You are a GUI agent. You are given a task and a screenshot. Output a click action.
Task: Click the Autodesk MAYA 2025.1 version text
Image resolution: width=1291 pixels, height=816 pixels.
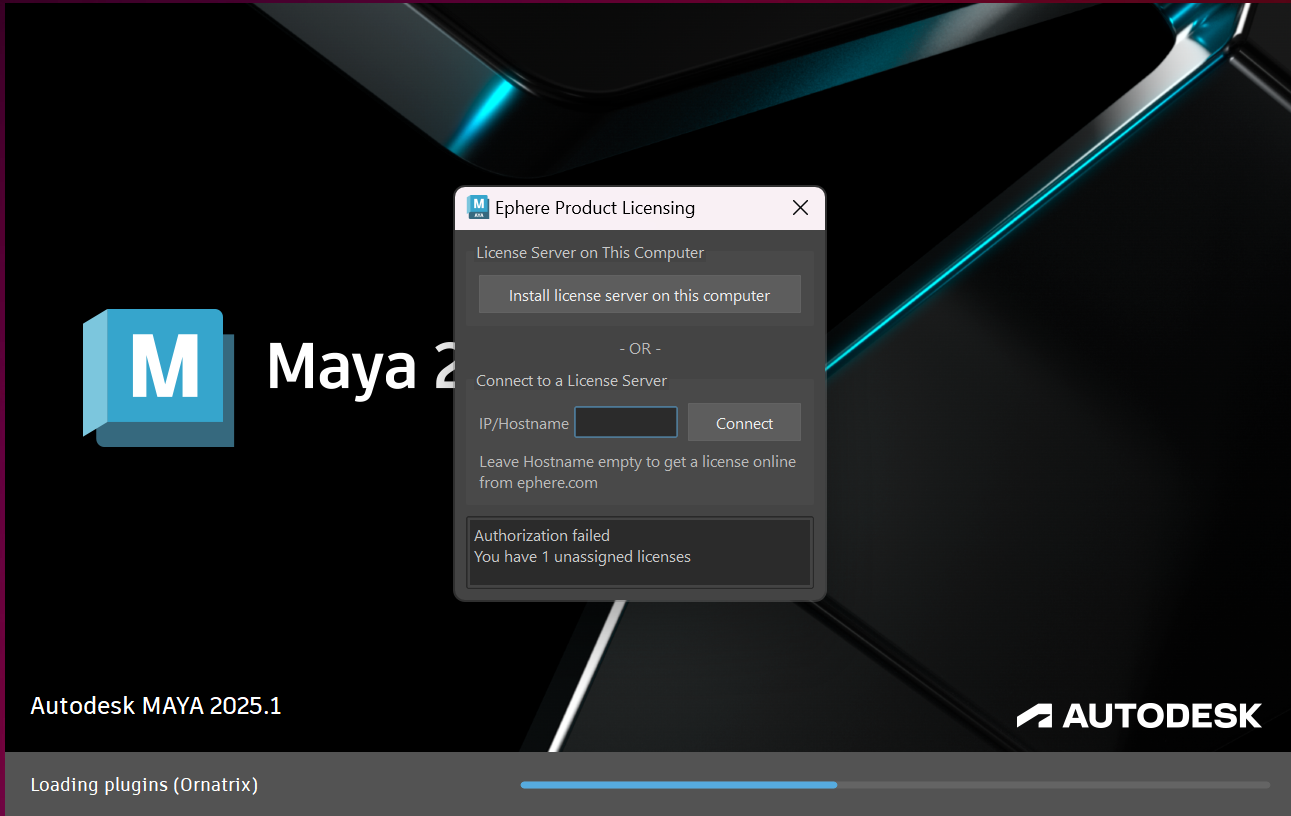click(156, 706)
